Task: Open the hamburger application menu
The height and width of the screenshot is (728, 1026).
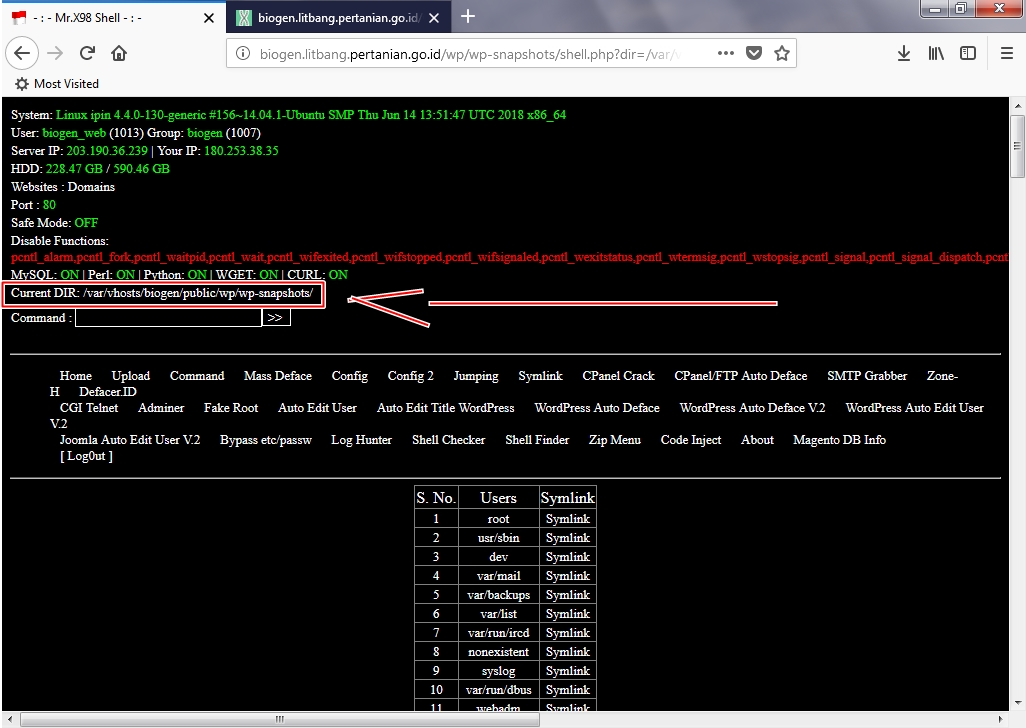Action: pyautogui.click(x=1007, y=54)
